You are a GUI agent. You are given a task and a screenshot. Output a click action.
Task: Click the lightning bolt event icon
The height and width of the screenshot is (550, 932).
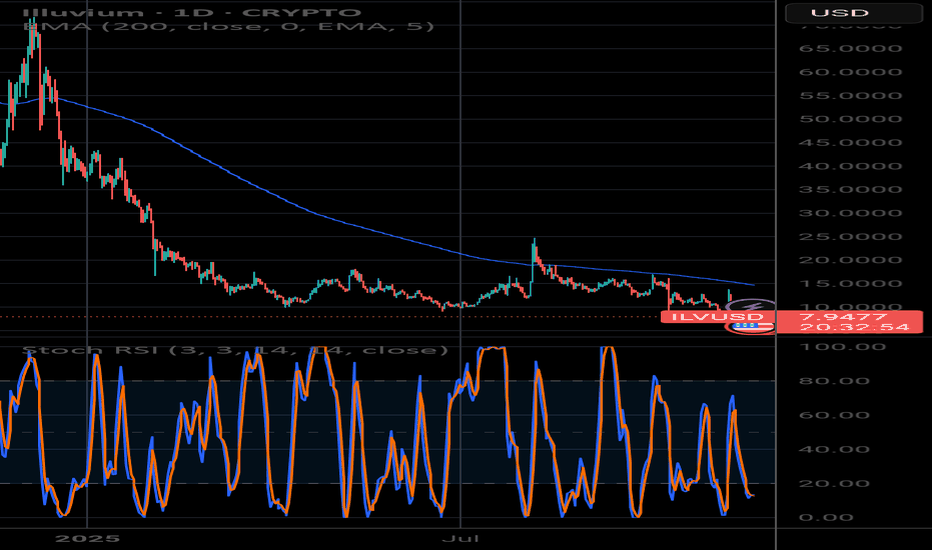click(x=756, y=305)
